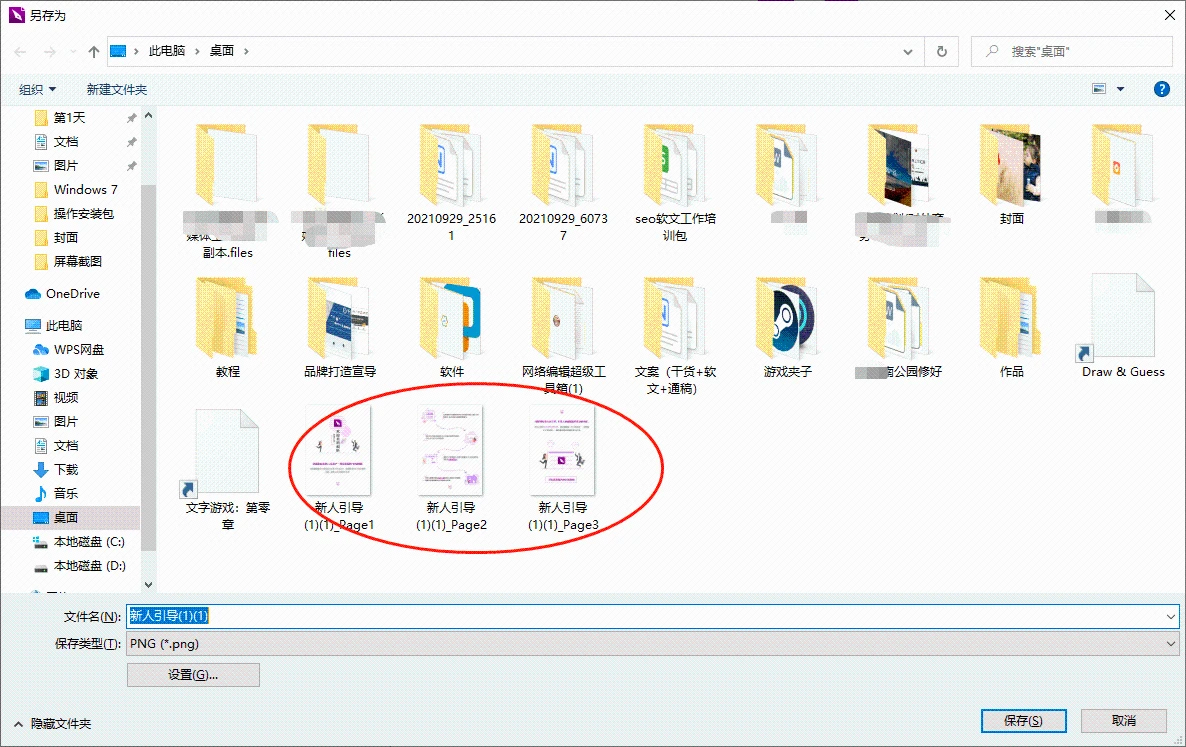Open 操作安装包 folder in sidebar

(x=83, y=214)
